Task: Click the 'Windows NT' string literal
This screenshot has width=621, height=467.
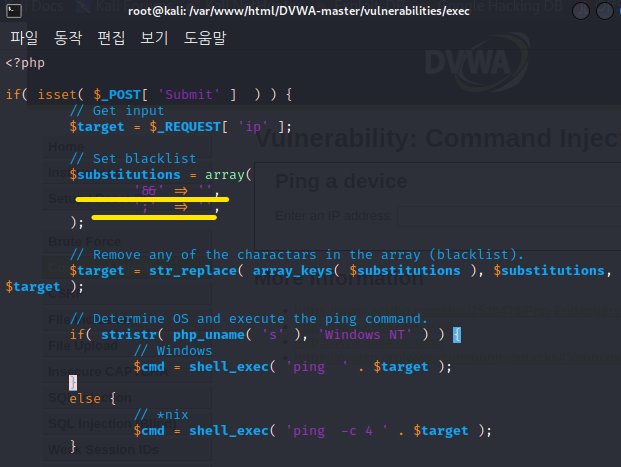Action: [364, 335]
